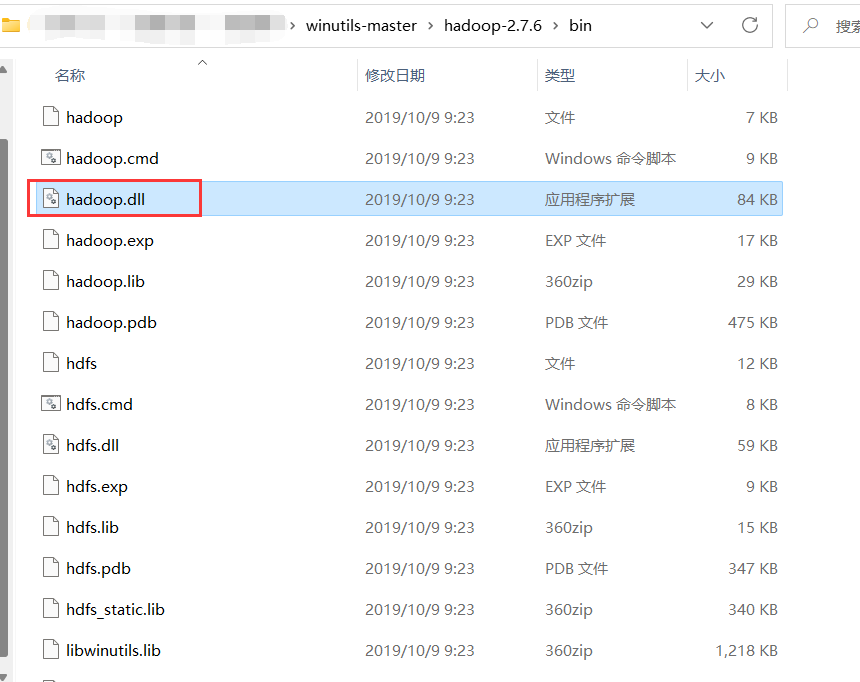This screenshot has width=860, height=682.
Task: Click the sort arrow above 名称
Action: click(202, 63)
